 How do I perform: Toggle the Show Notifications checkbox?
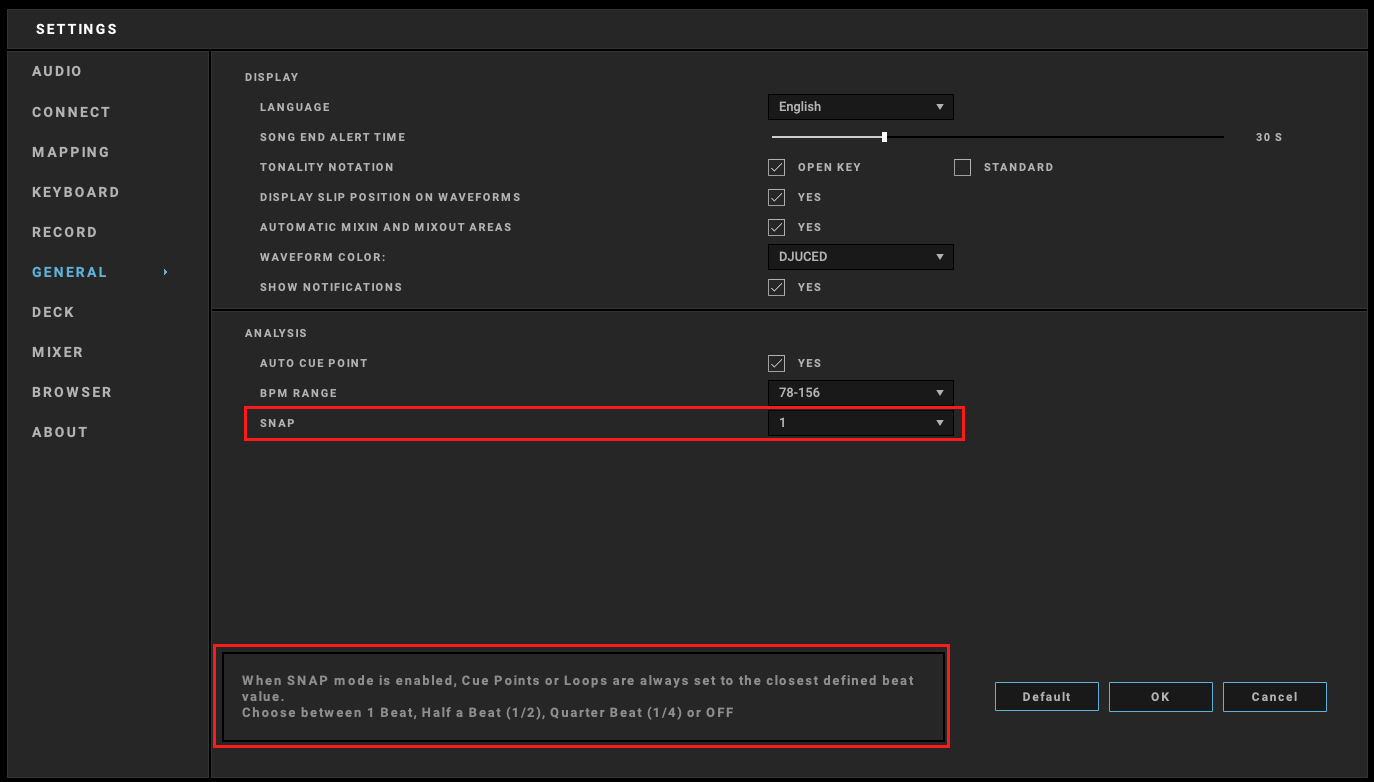tap(776, 287)
